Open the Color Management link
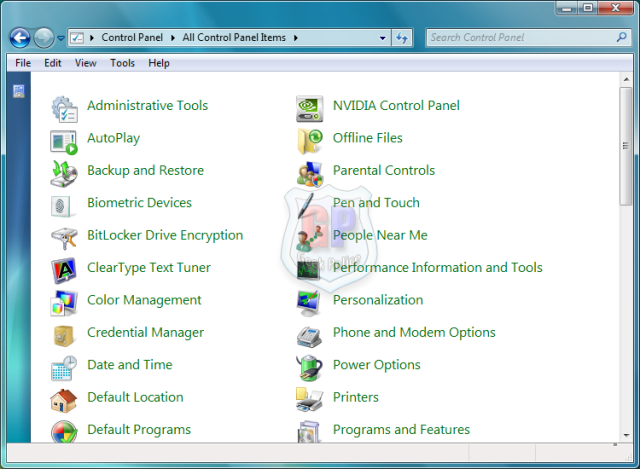 coord(144,300)
